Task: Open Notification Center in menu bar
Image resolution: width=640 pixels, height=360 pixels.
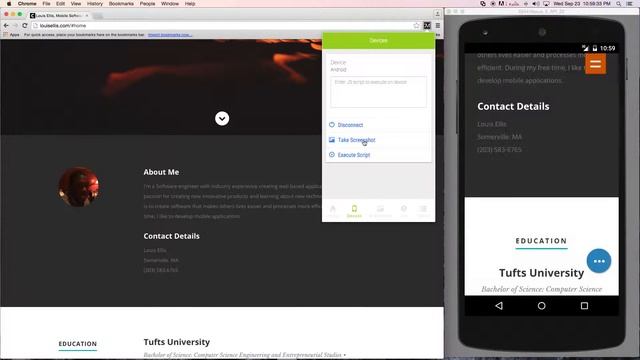Action: (x=630, y=4)
